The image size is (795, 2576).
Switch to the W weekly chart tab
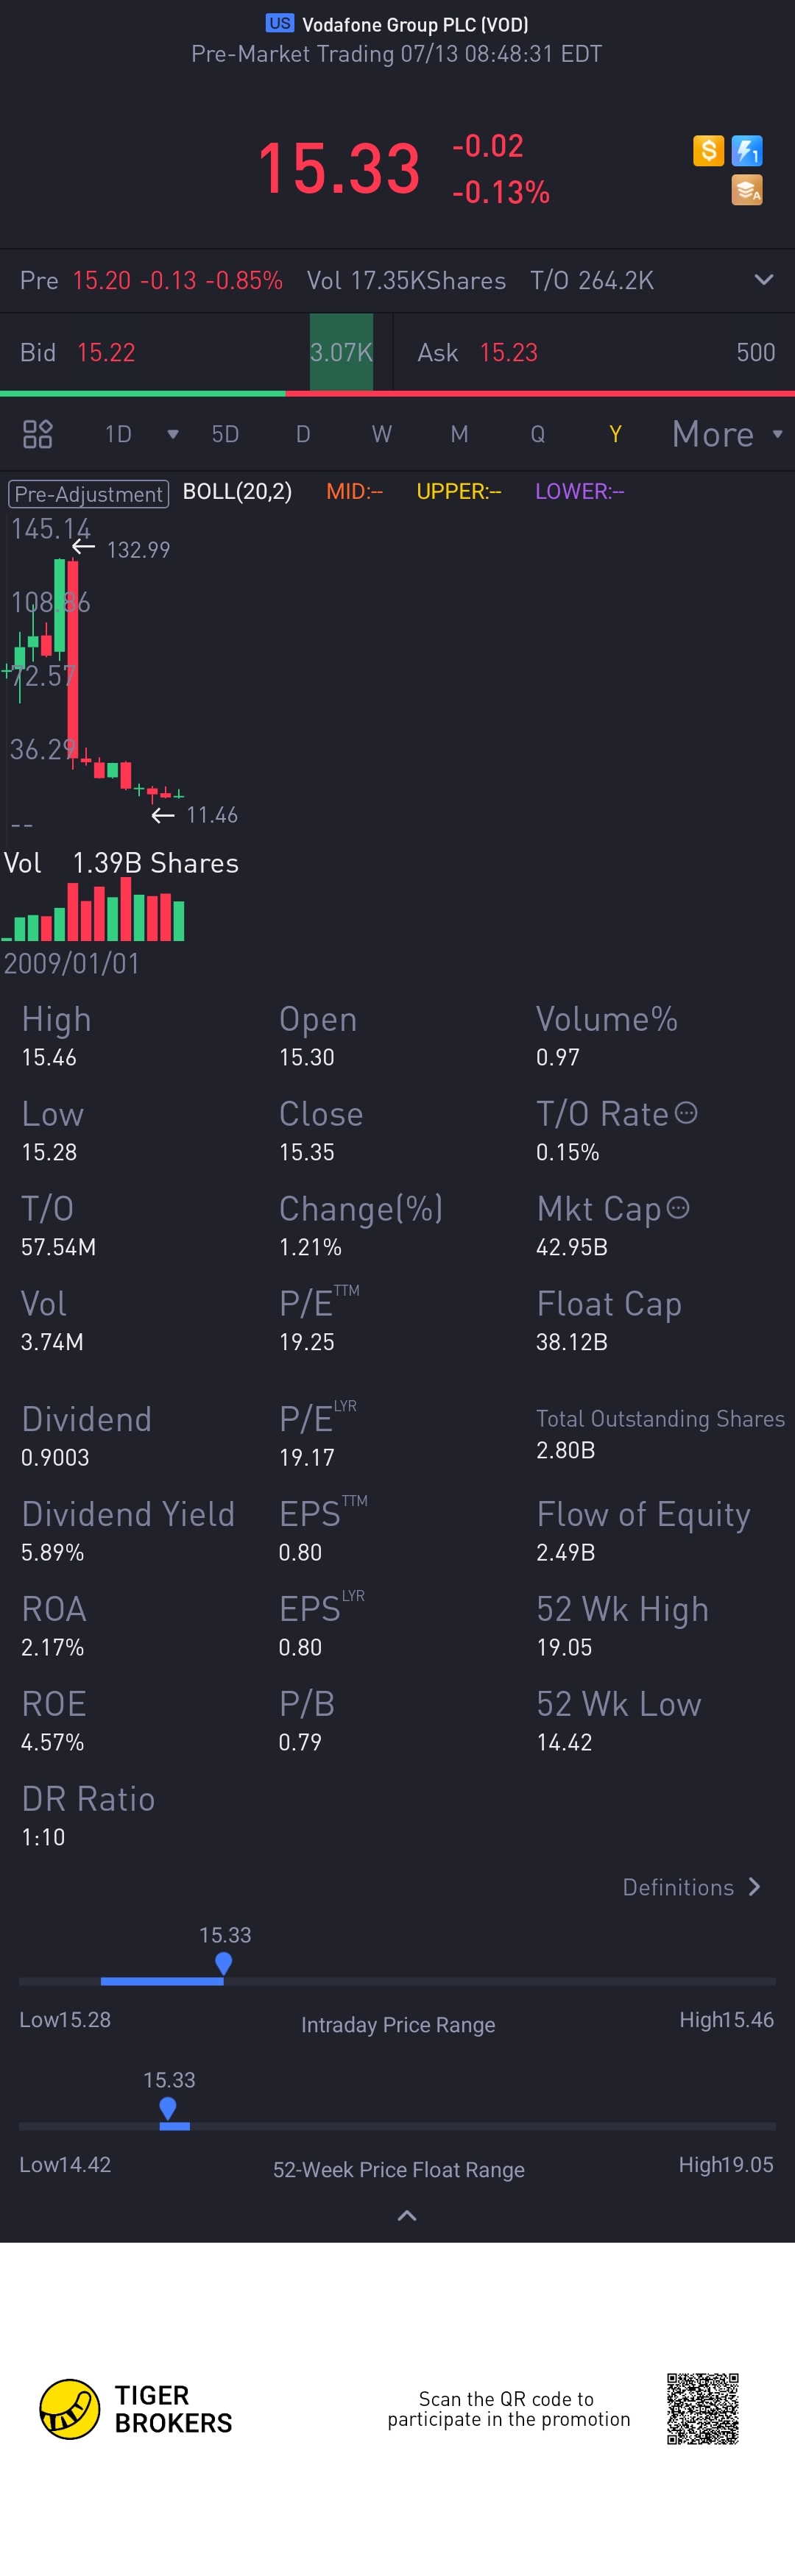(x=381, y=434)
